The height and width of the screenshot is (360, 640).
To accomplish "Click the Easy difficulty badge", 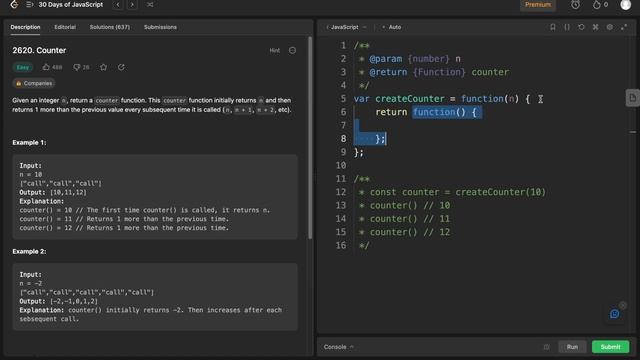I will tap(23, 67).
